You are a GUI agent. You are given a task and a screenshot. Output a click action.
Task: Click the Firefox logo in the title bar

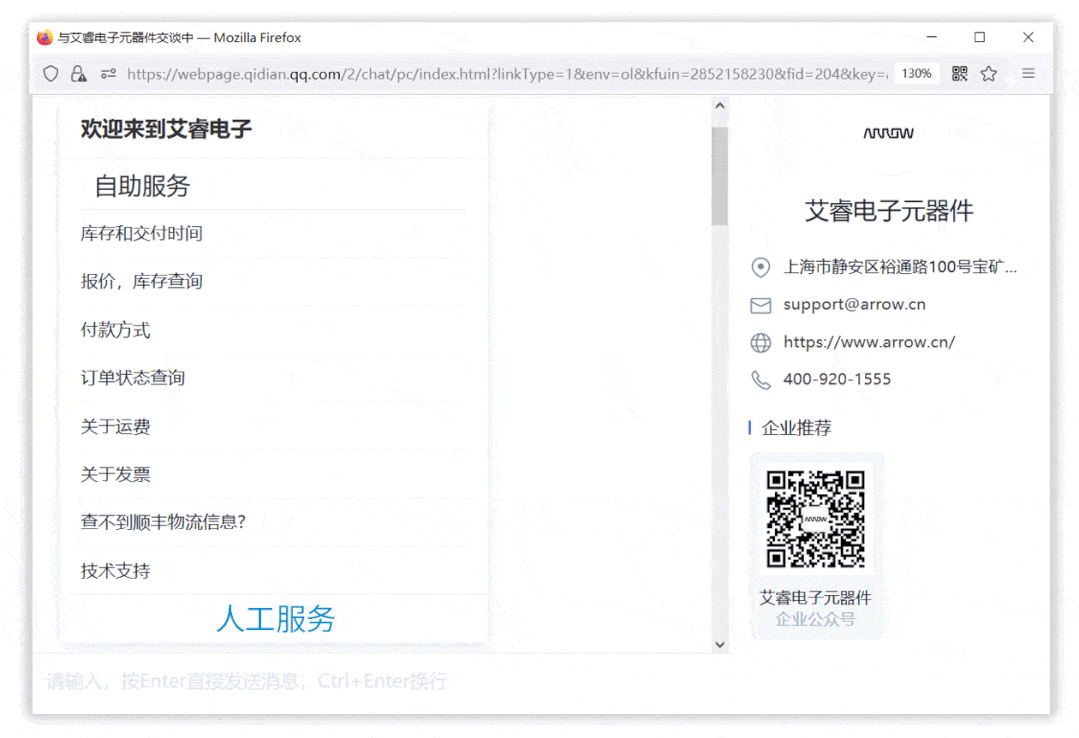pyautogui.click(x=45, y=37)
